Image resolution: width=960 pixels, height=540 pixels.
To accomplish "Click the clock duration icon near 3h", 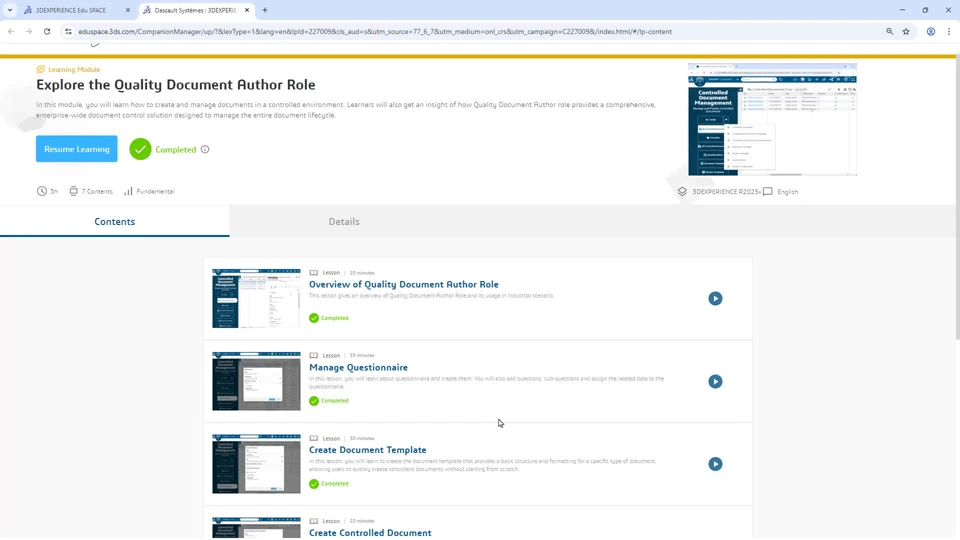I will coord(42,191).
